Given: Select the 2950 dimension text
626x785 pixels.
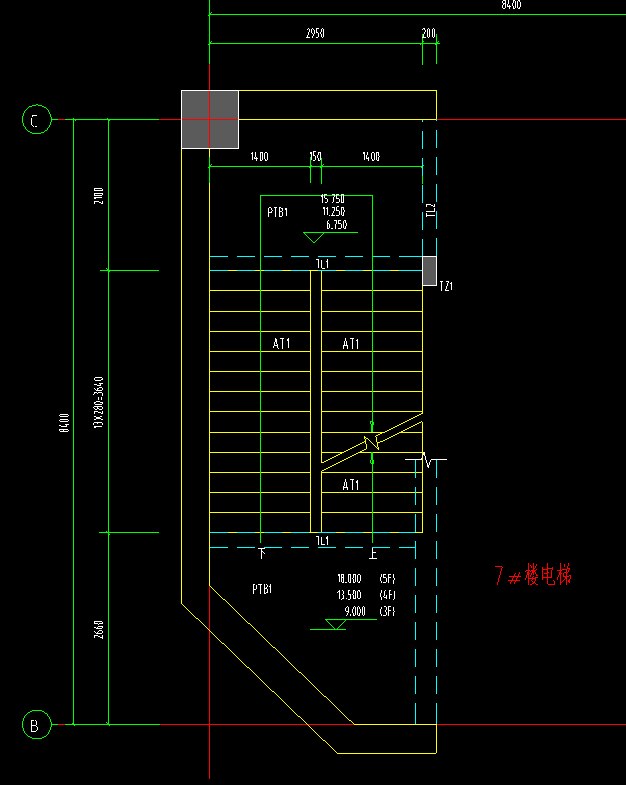Looking at the screenshot, I should 315,34.
